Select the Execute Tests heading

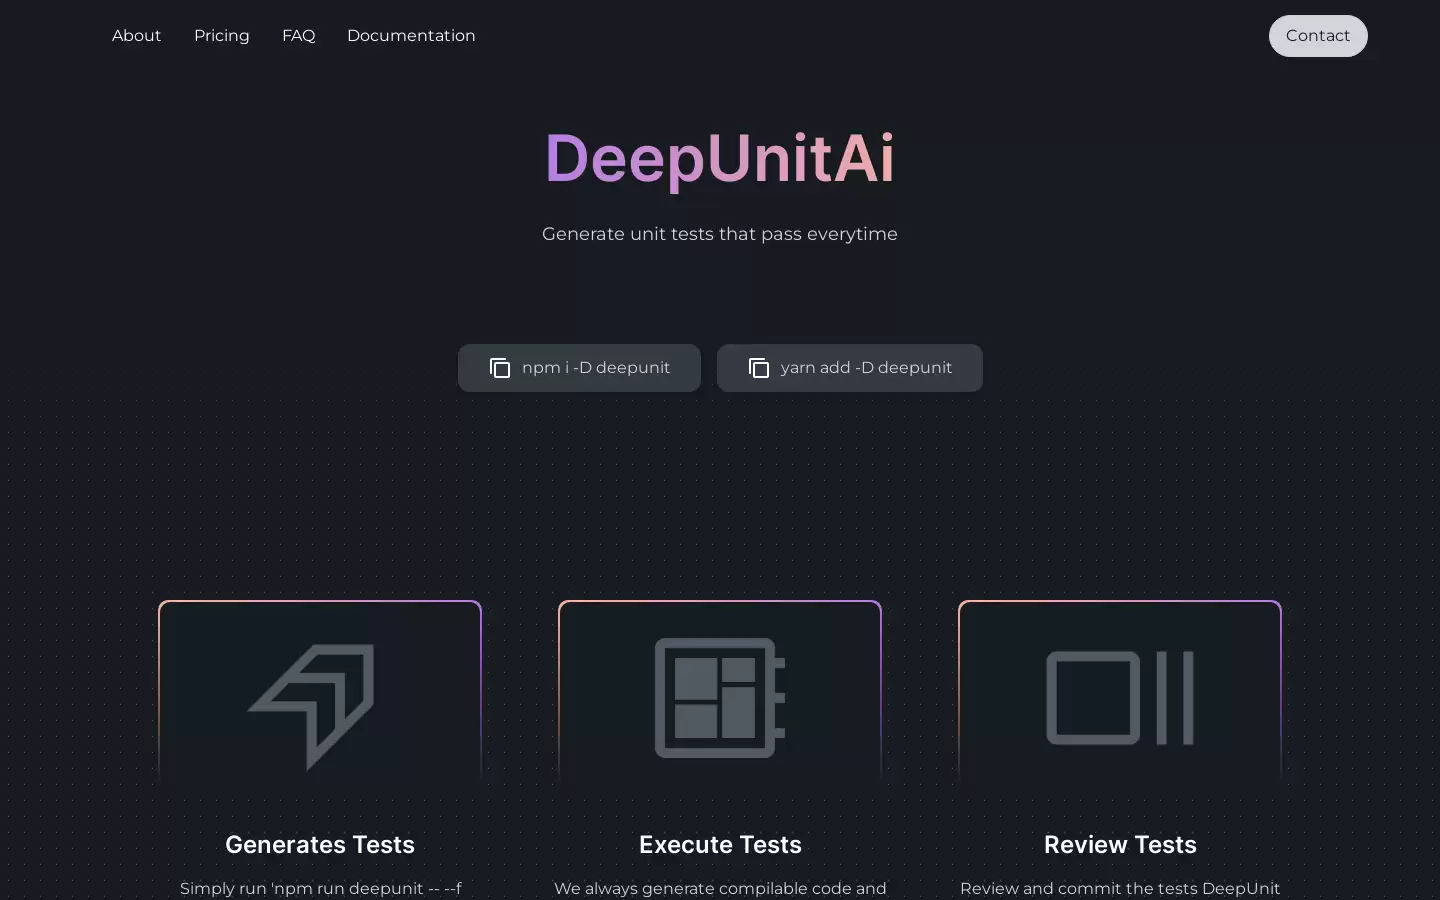click(720, 845)
